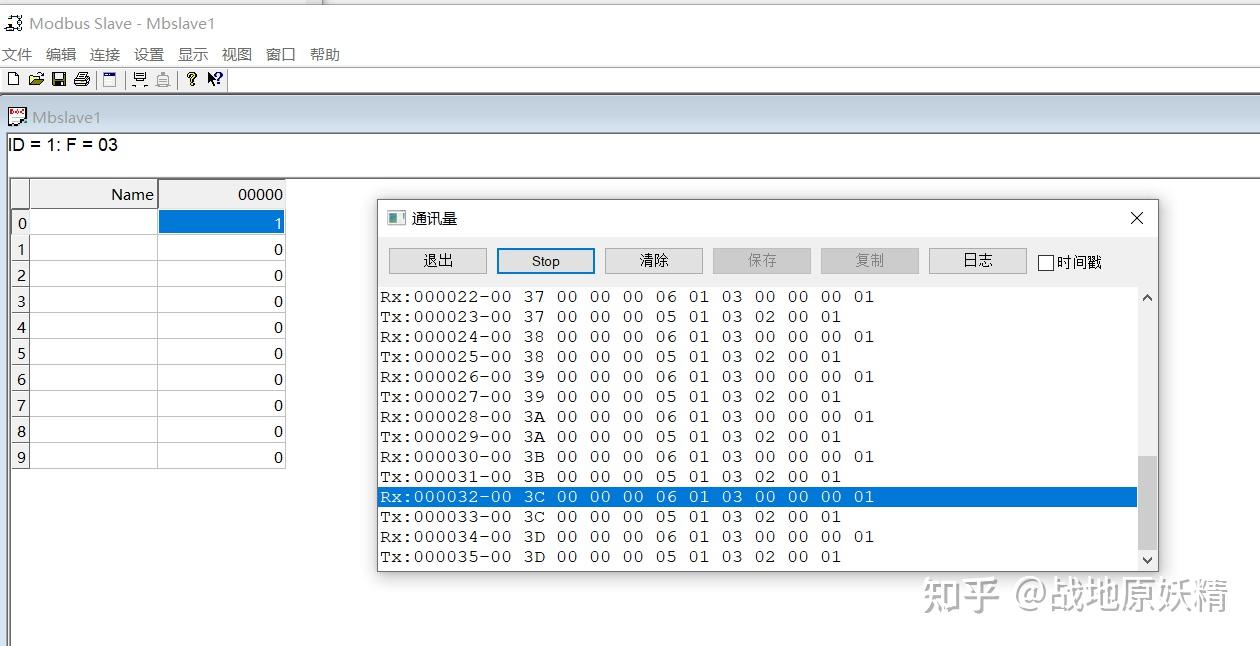Select row header 1

(x=21, y=249)
